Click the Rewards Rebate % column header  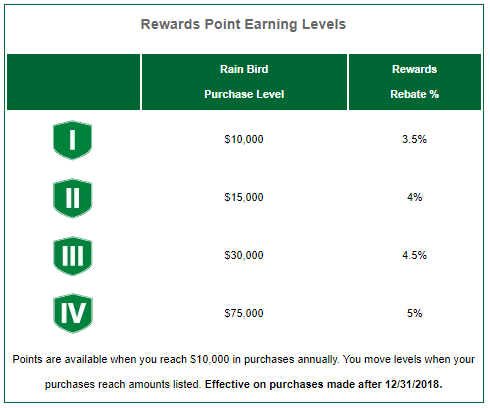(x=415, y=82)
